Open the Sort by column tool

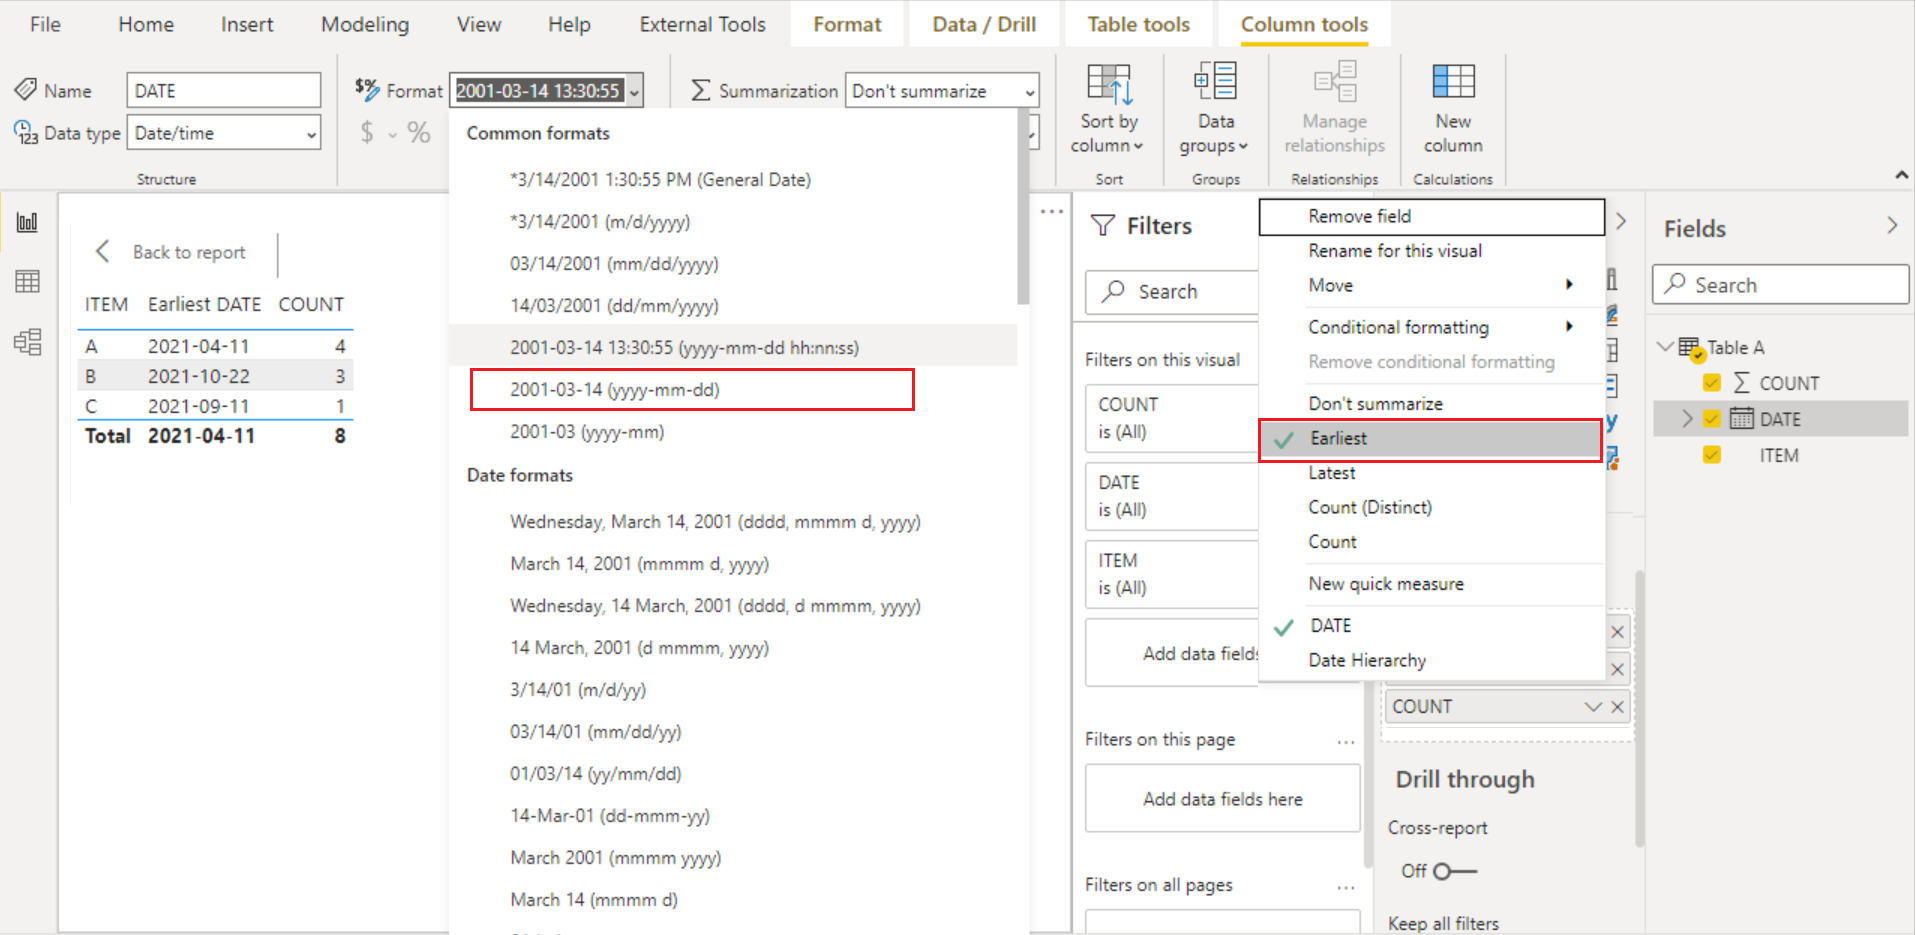pos(1108,108)
